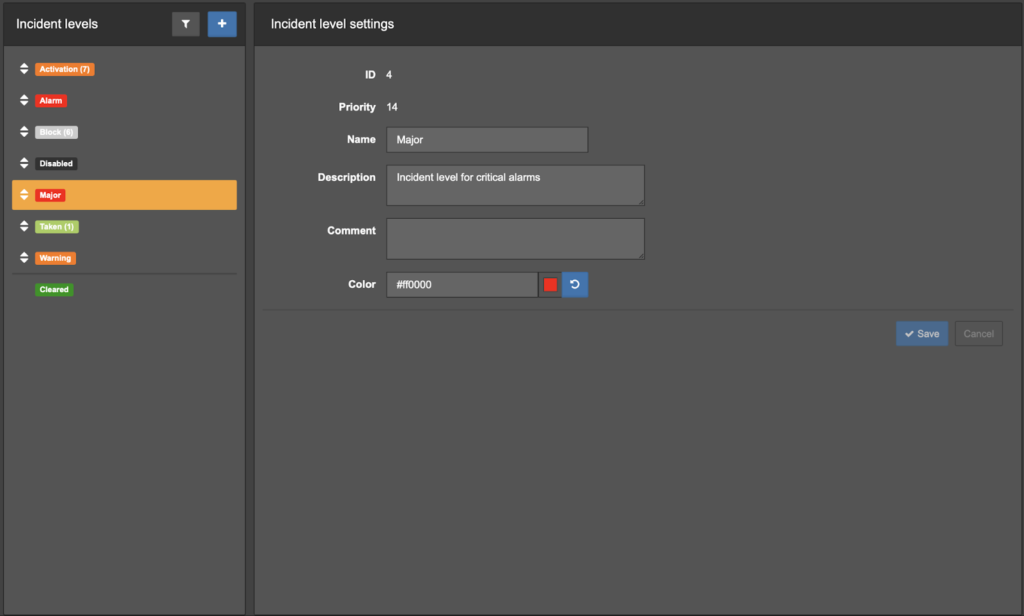Image resolution: width=1024 pixels, height=616 pixels.
Task: Click the sort arrows on the Major row
Action: [x=24, y=195]
